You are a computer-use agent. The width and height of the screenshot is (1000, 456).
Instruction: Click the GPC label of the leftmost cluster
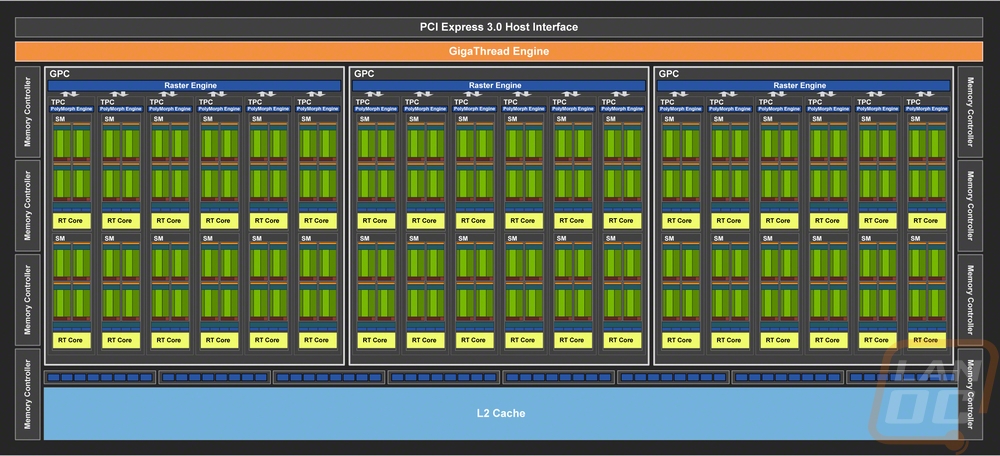(59, 74)
